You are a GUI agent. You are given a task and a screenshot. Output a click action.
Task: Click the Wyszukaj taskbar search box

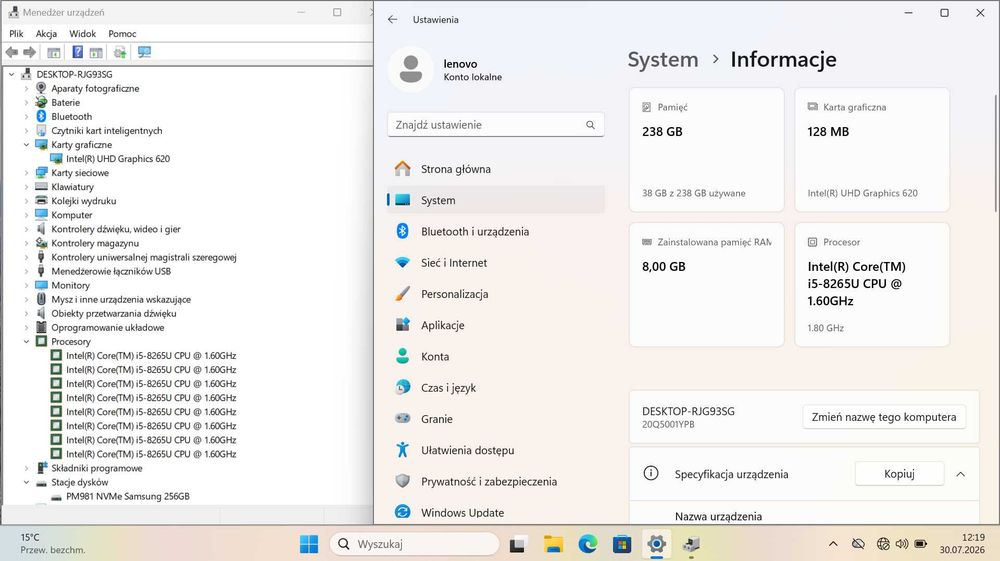pos(415,544)
